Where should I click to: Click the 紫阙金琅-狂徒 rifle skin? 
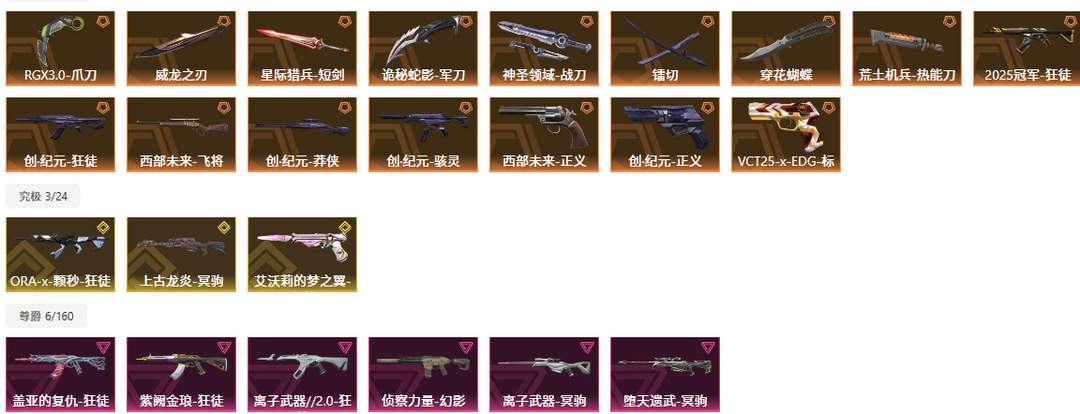(x=181, y=374)
